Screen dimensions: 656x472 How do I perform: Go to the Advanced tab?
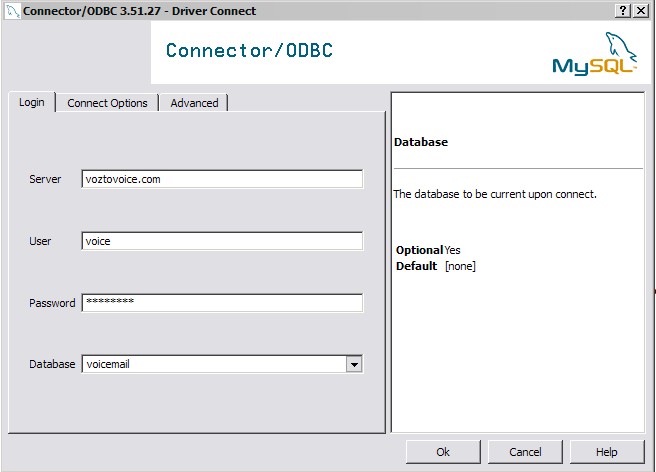coord(194,103)
